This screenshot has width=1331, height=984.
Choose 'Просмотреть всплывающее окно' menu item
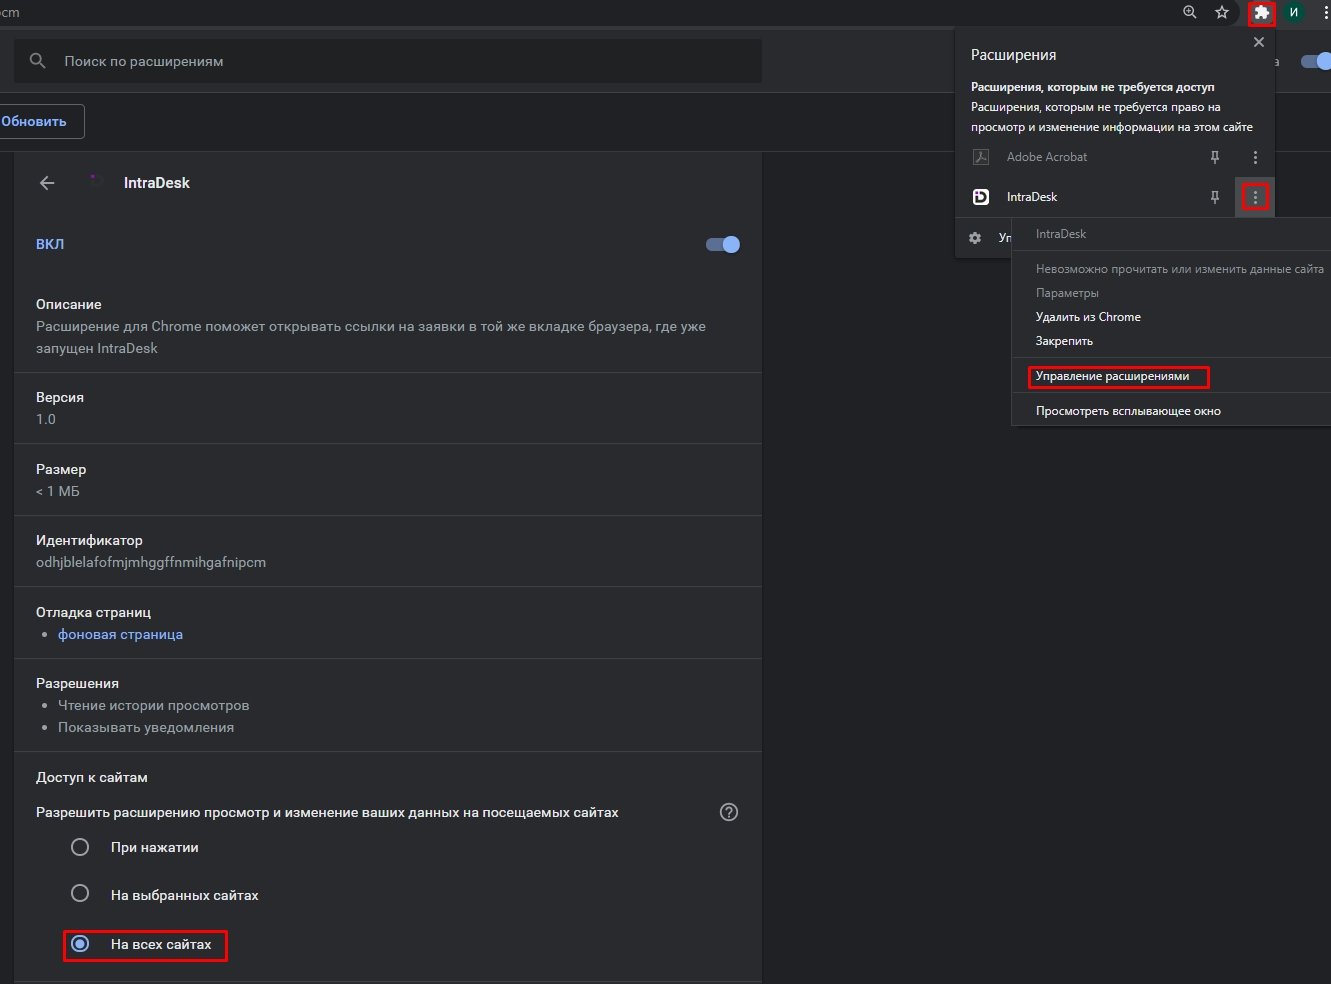1128,411
